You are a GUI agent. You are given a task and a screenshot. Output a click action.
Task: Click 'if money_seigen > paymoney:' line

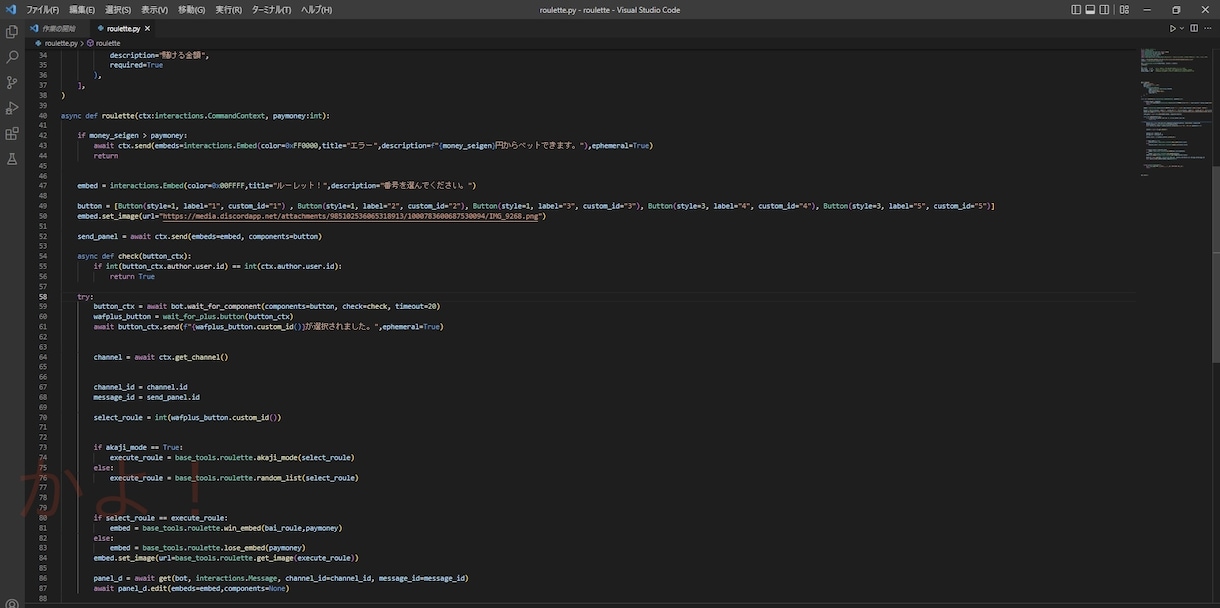click(132, 135)
